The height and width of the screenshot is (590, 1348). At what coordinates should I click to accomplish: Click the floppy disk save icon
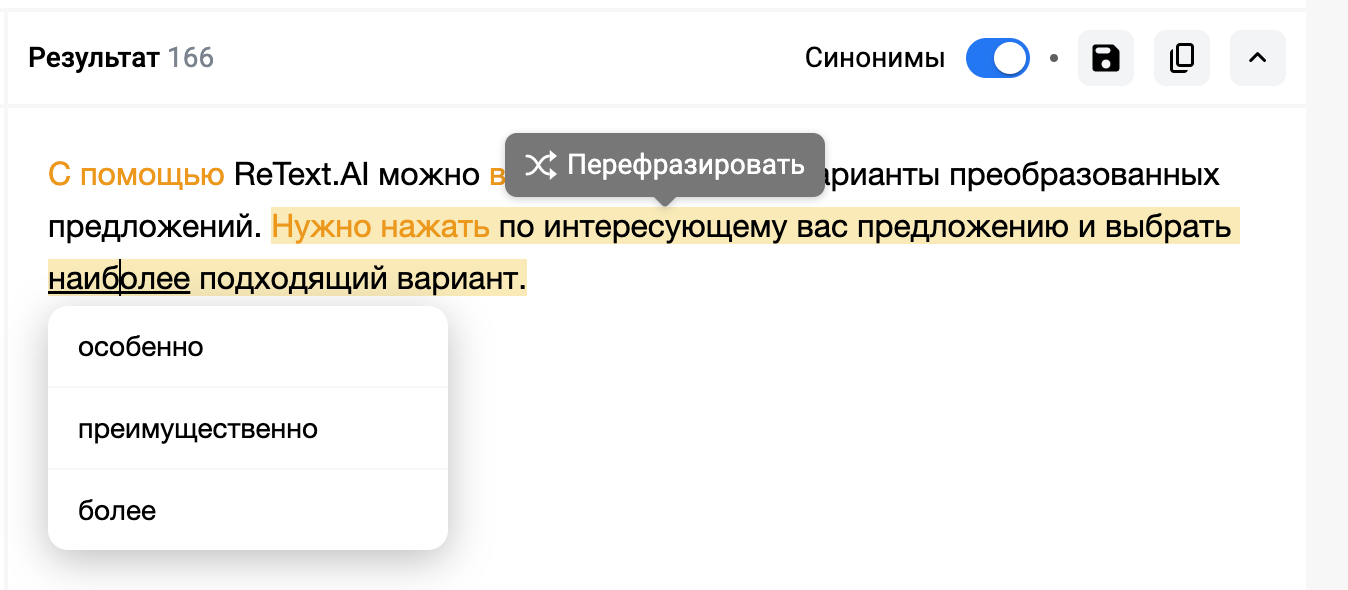(x=1105, y=58)
